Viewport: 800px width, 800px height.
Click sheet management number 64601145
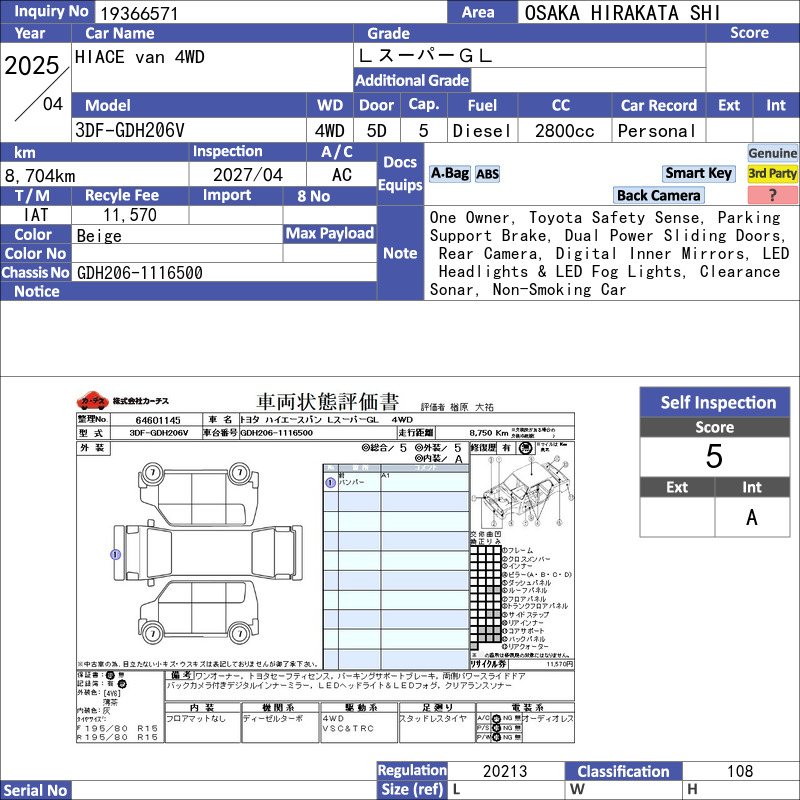point(158,420)
